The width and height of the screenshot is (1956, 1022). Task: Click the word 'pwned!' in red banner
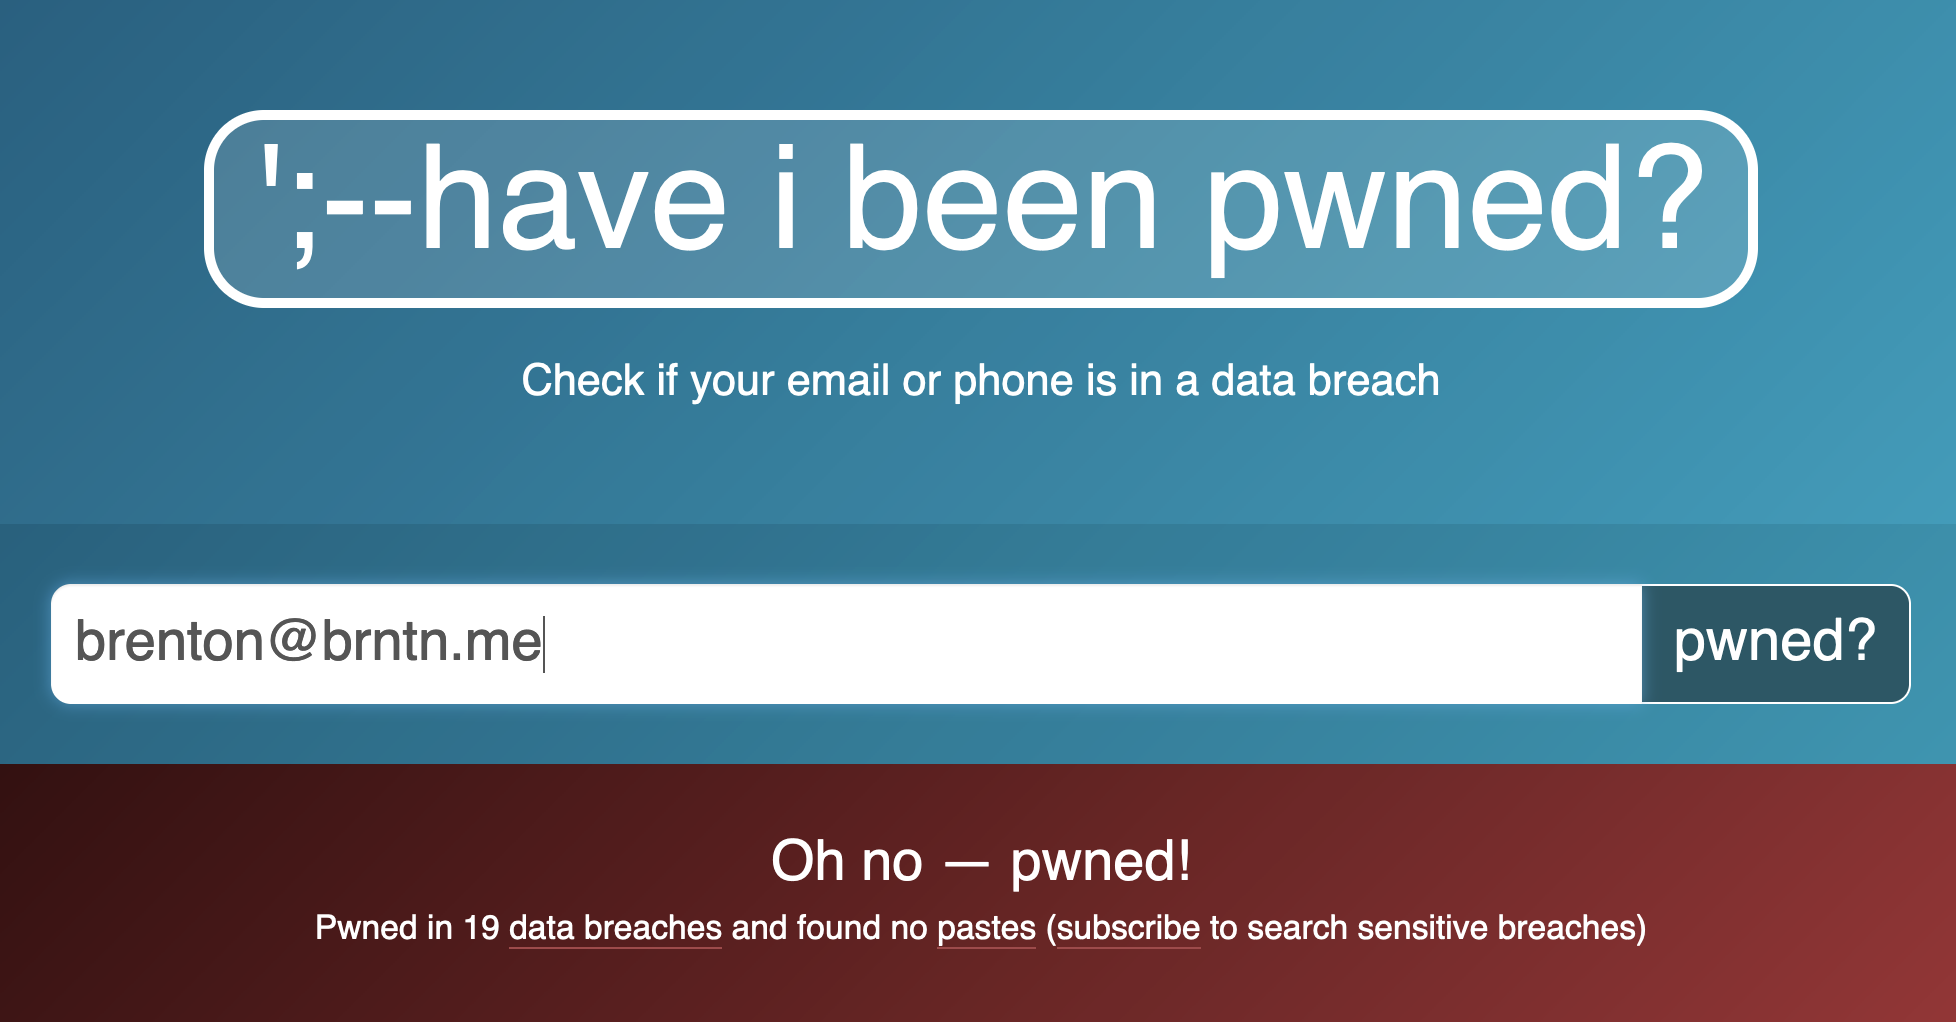point(1100,861)
